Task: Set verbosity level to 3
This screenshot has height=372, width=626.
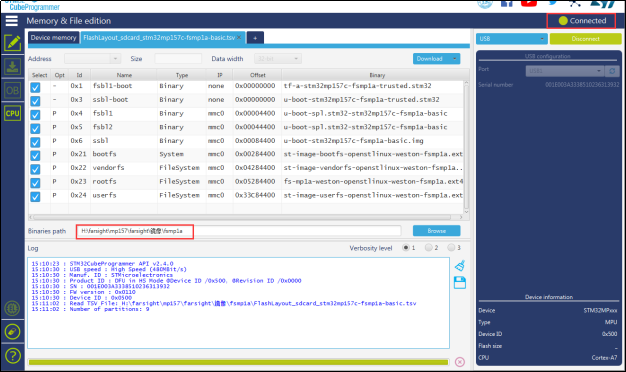Action: pos(451,247)
